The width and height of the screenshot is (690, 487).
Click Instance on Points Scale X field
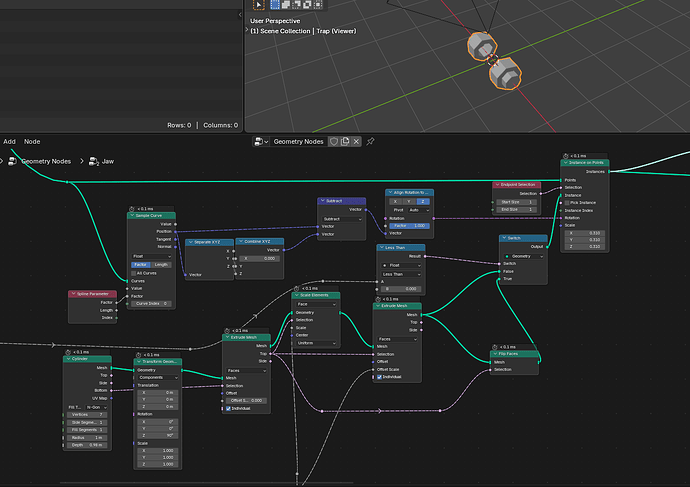(584, 233)
